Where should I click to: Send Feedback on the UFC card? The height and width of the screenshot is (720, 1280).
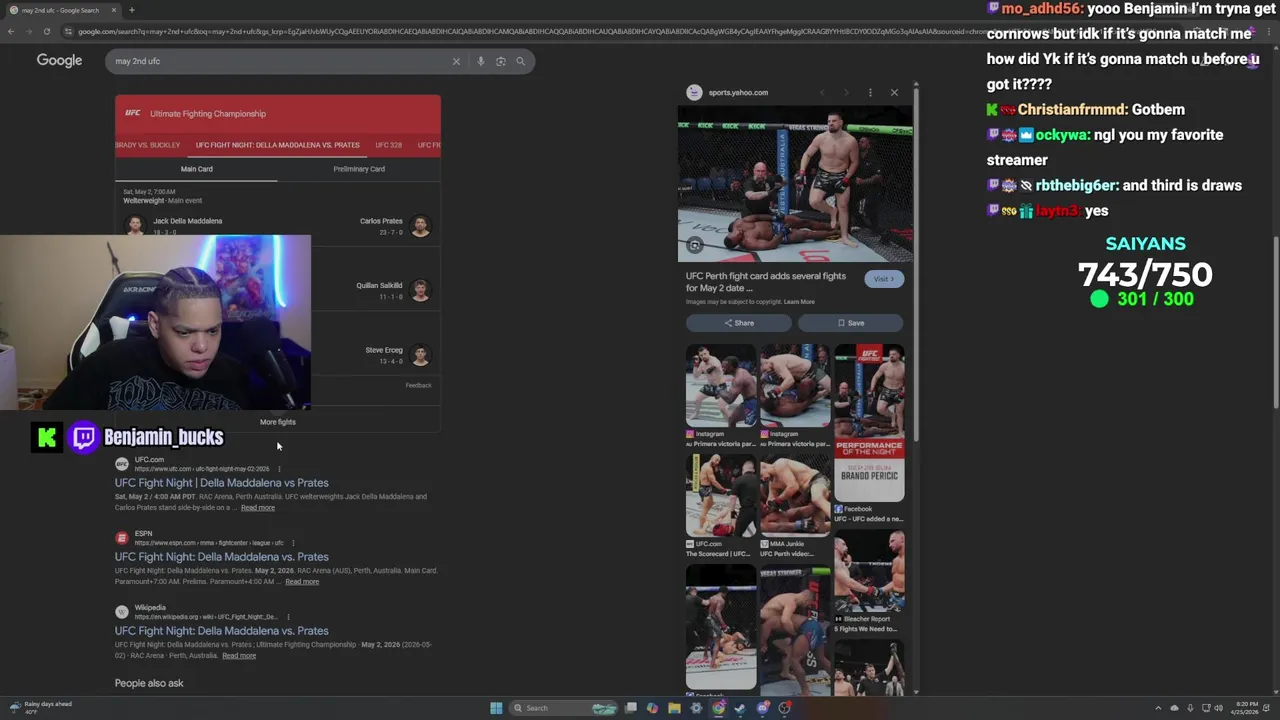(418, 385)
